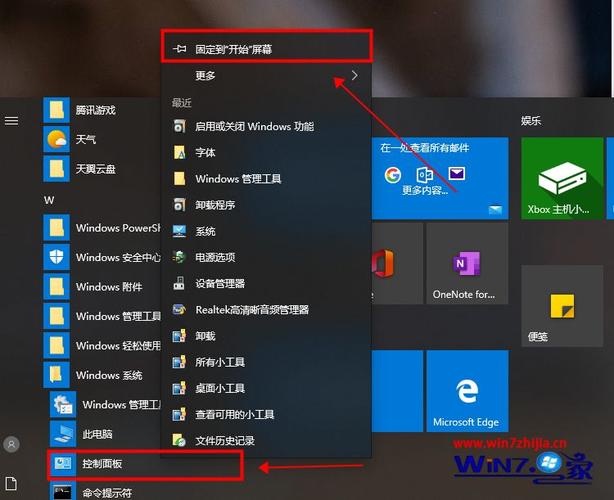Image resolution: width=614 pixels, height=500 pixels.
Task: Click 文件历史记录 icon
Action: (x=179, y=440)
